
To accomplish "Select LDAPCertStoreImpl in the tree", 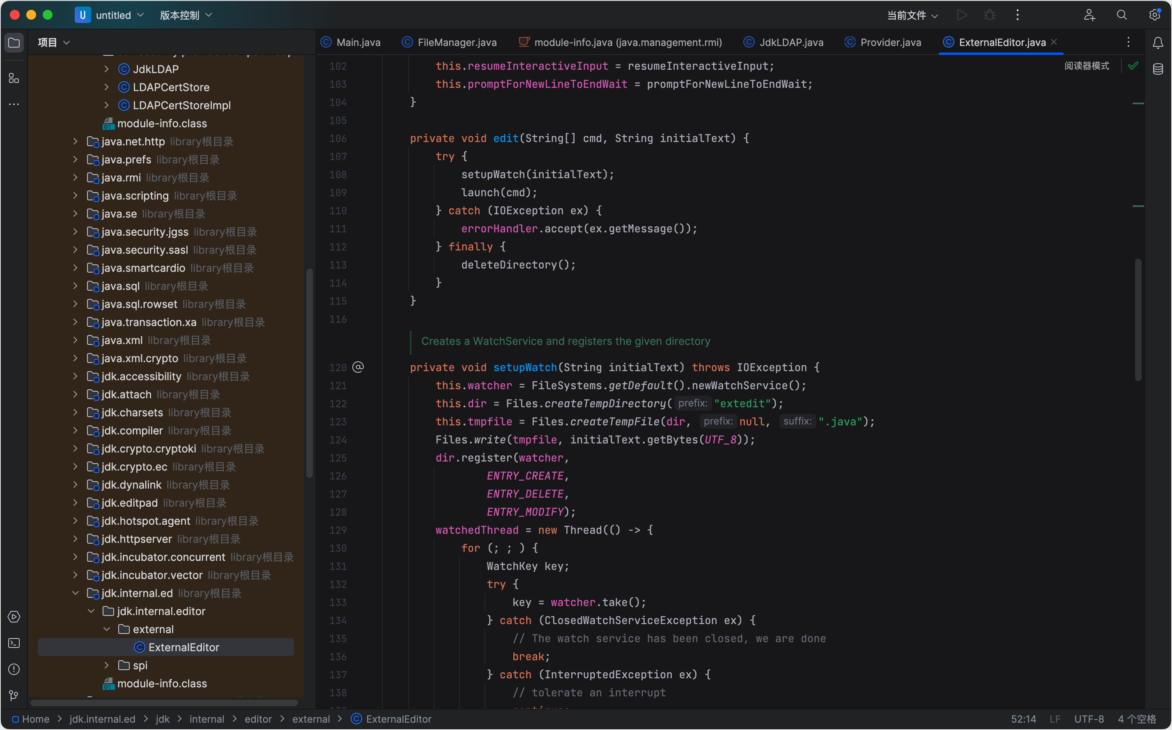I will tap(182, 105).
